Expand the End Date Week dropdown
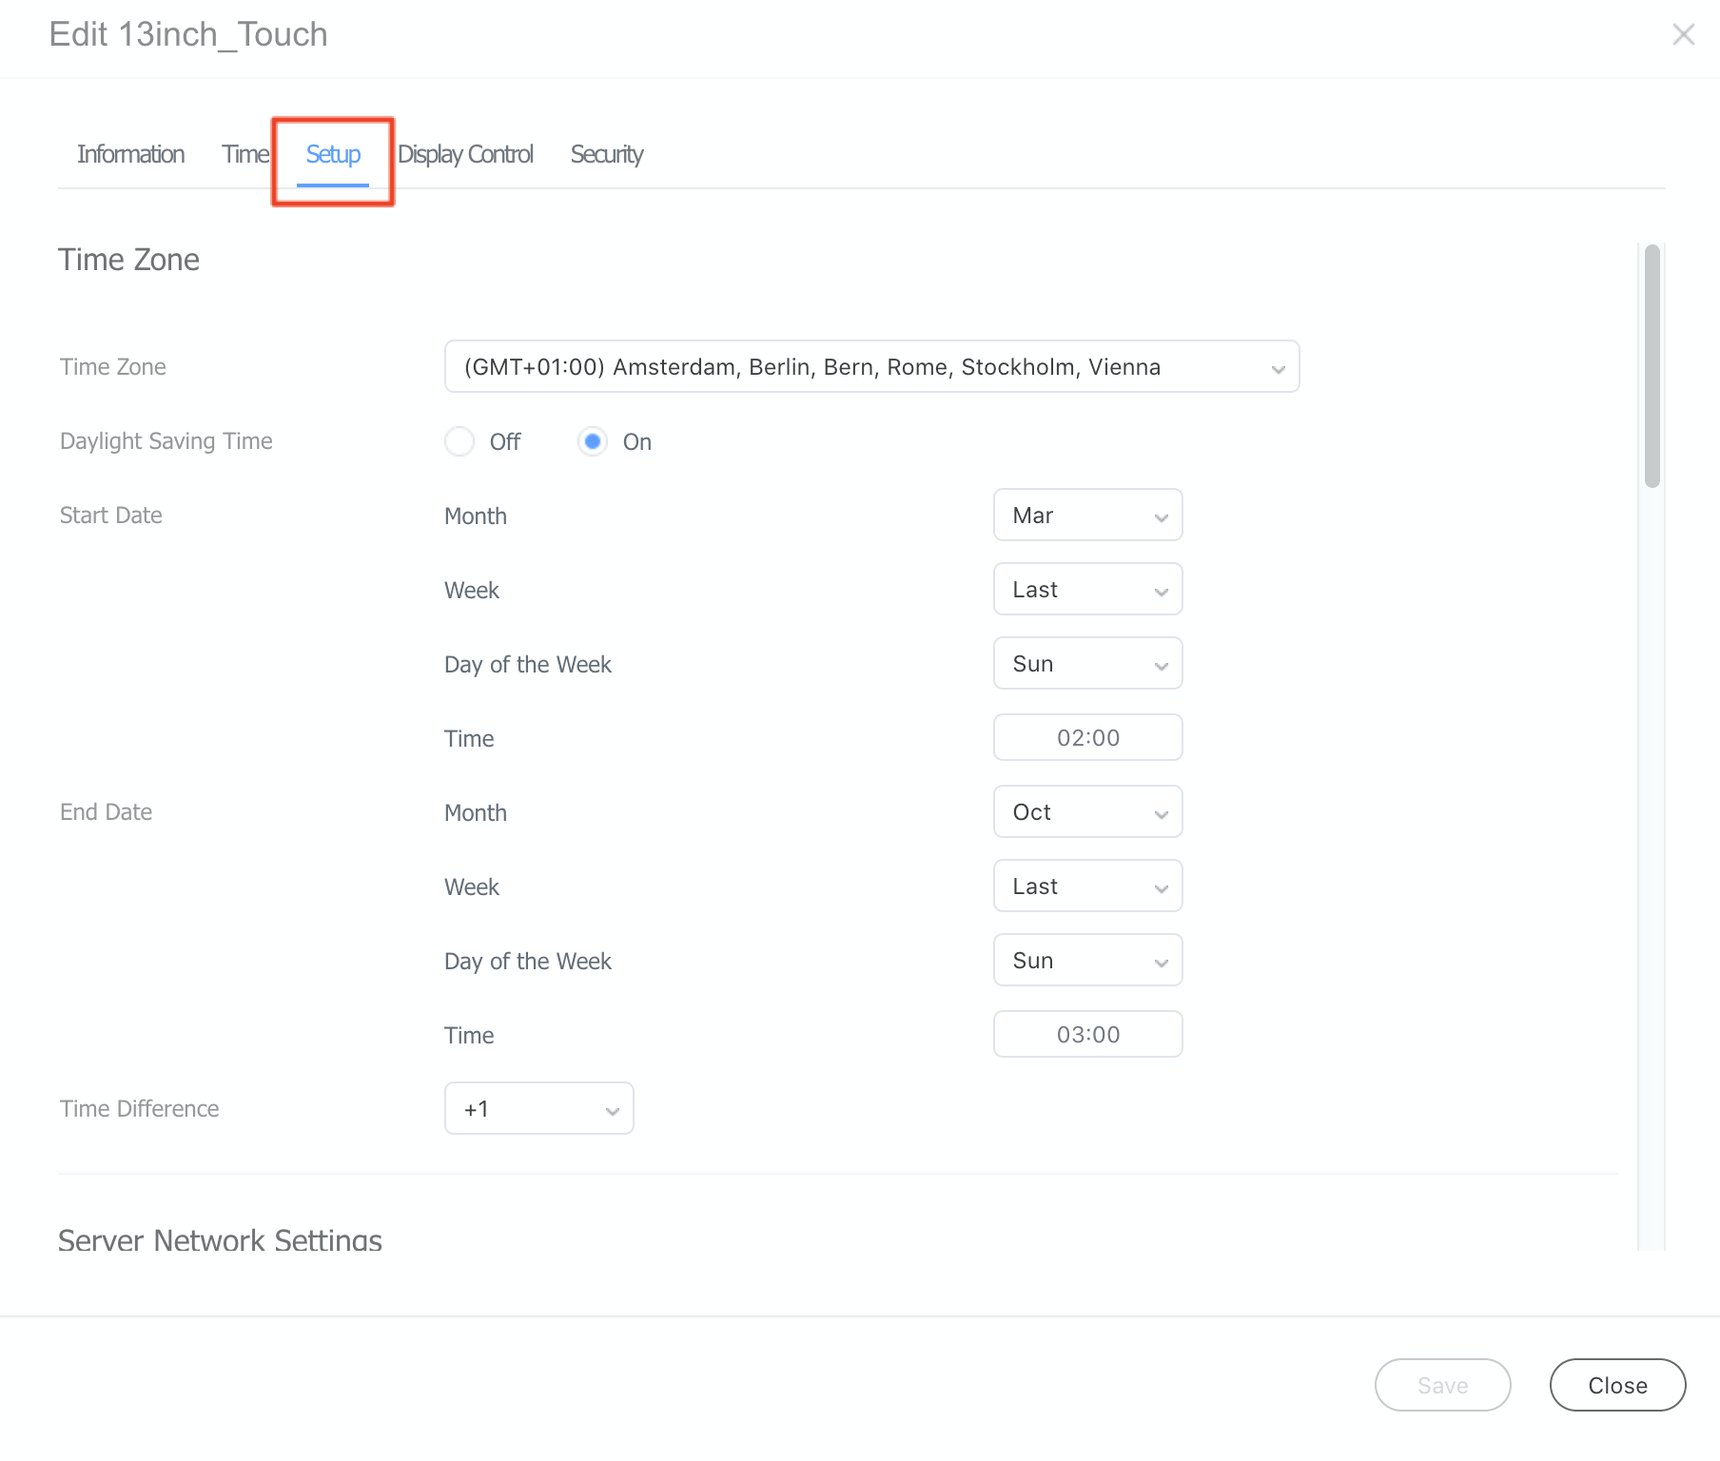 pos(1087,886)
